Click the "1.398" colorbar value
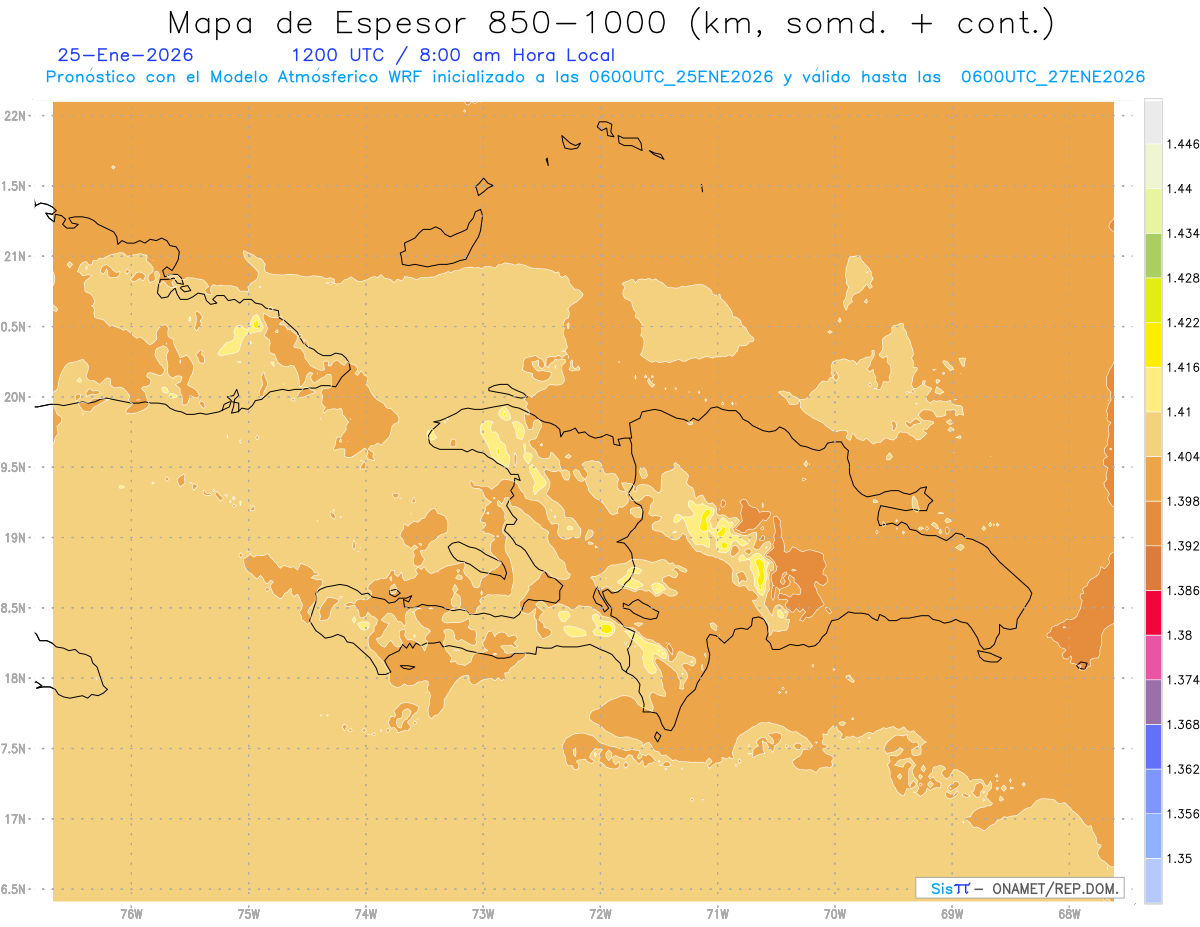This screenshot has width=1200, height=927. point(1183,501)
